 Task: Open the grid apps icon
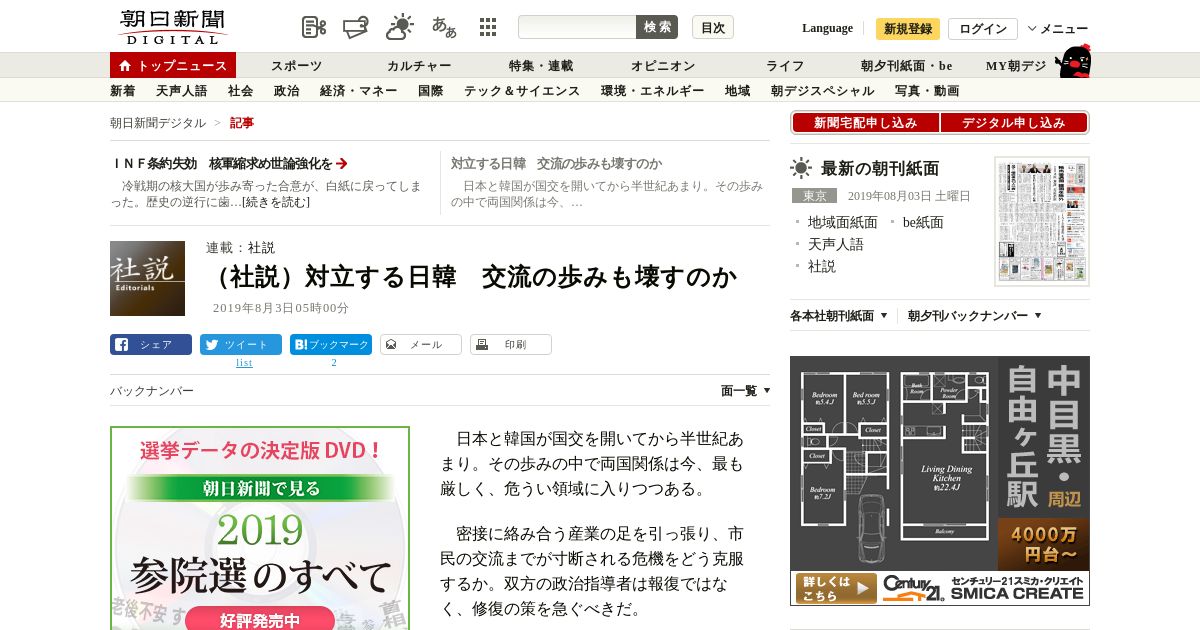tap(488, 27)
